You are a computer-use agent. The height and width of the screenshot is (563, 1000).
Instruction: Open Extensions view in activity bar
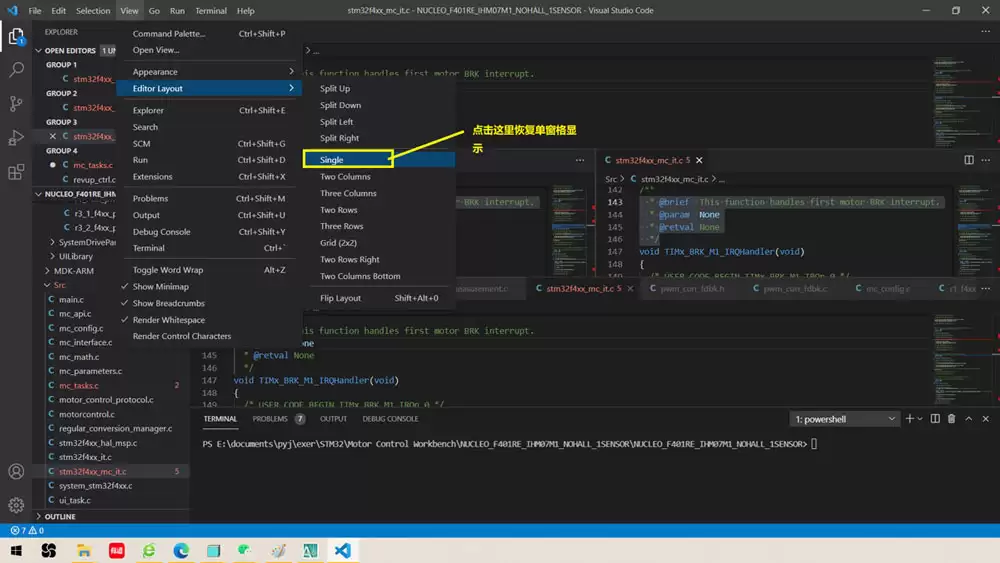[x=16, y=172]
